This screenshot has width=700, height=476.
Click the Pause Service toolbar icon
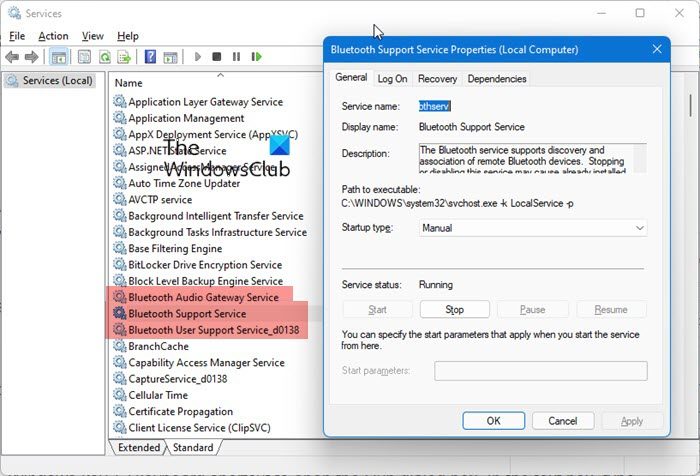point(236,57)
